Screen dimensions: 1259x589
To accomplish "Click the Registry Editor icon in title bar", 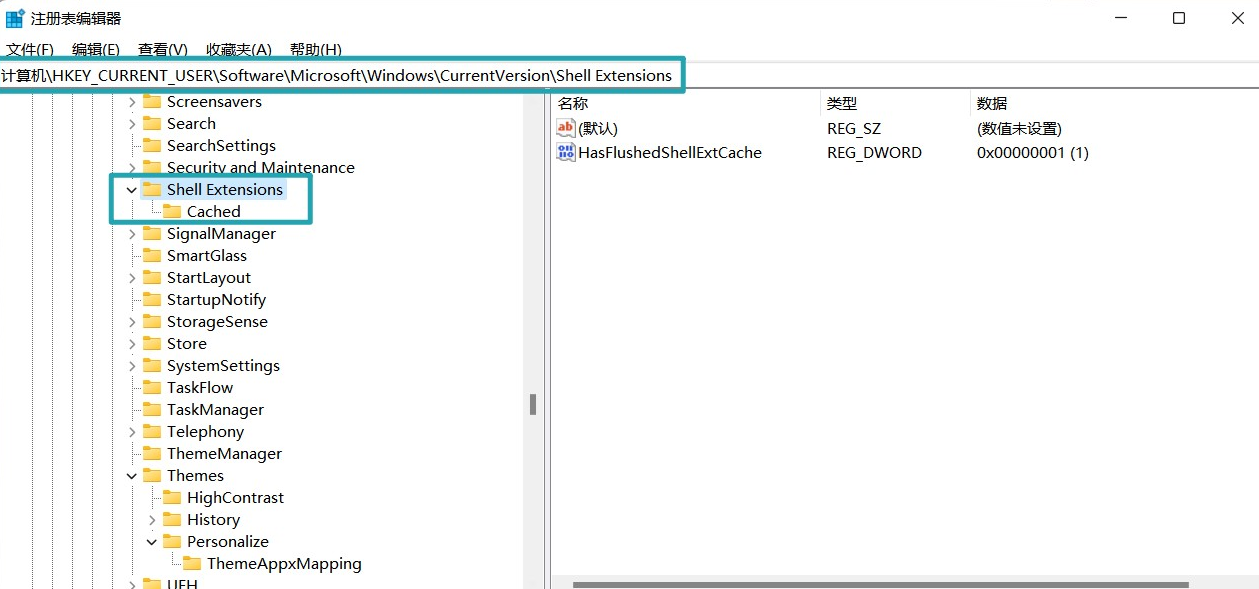I will pyautogui.click(x=12, y=17).
